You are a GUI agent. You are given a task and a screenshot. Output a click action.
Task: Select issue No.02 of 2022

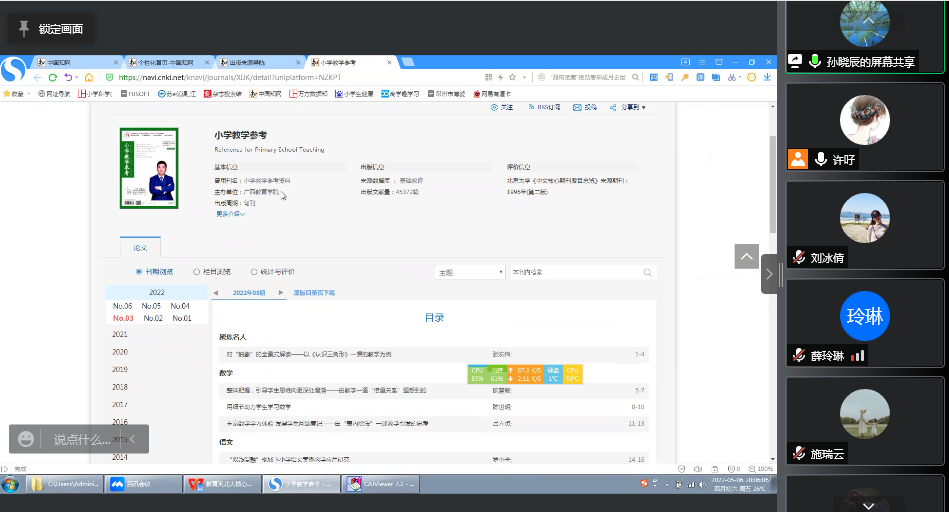pyautogui.click(x=152, y=318)
